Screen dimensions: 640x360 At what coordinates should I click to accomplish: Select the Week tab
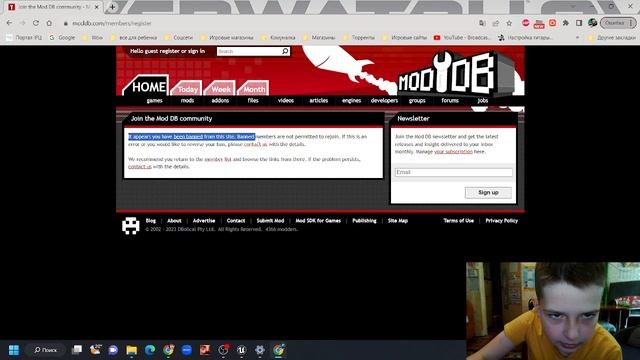221,89
